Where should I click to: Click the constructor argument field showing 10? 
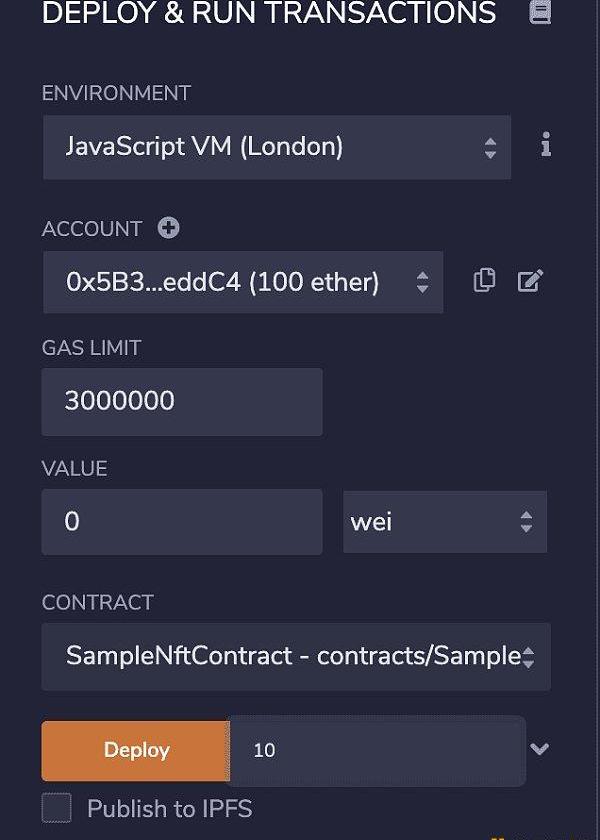(x=378, y=751)
